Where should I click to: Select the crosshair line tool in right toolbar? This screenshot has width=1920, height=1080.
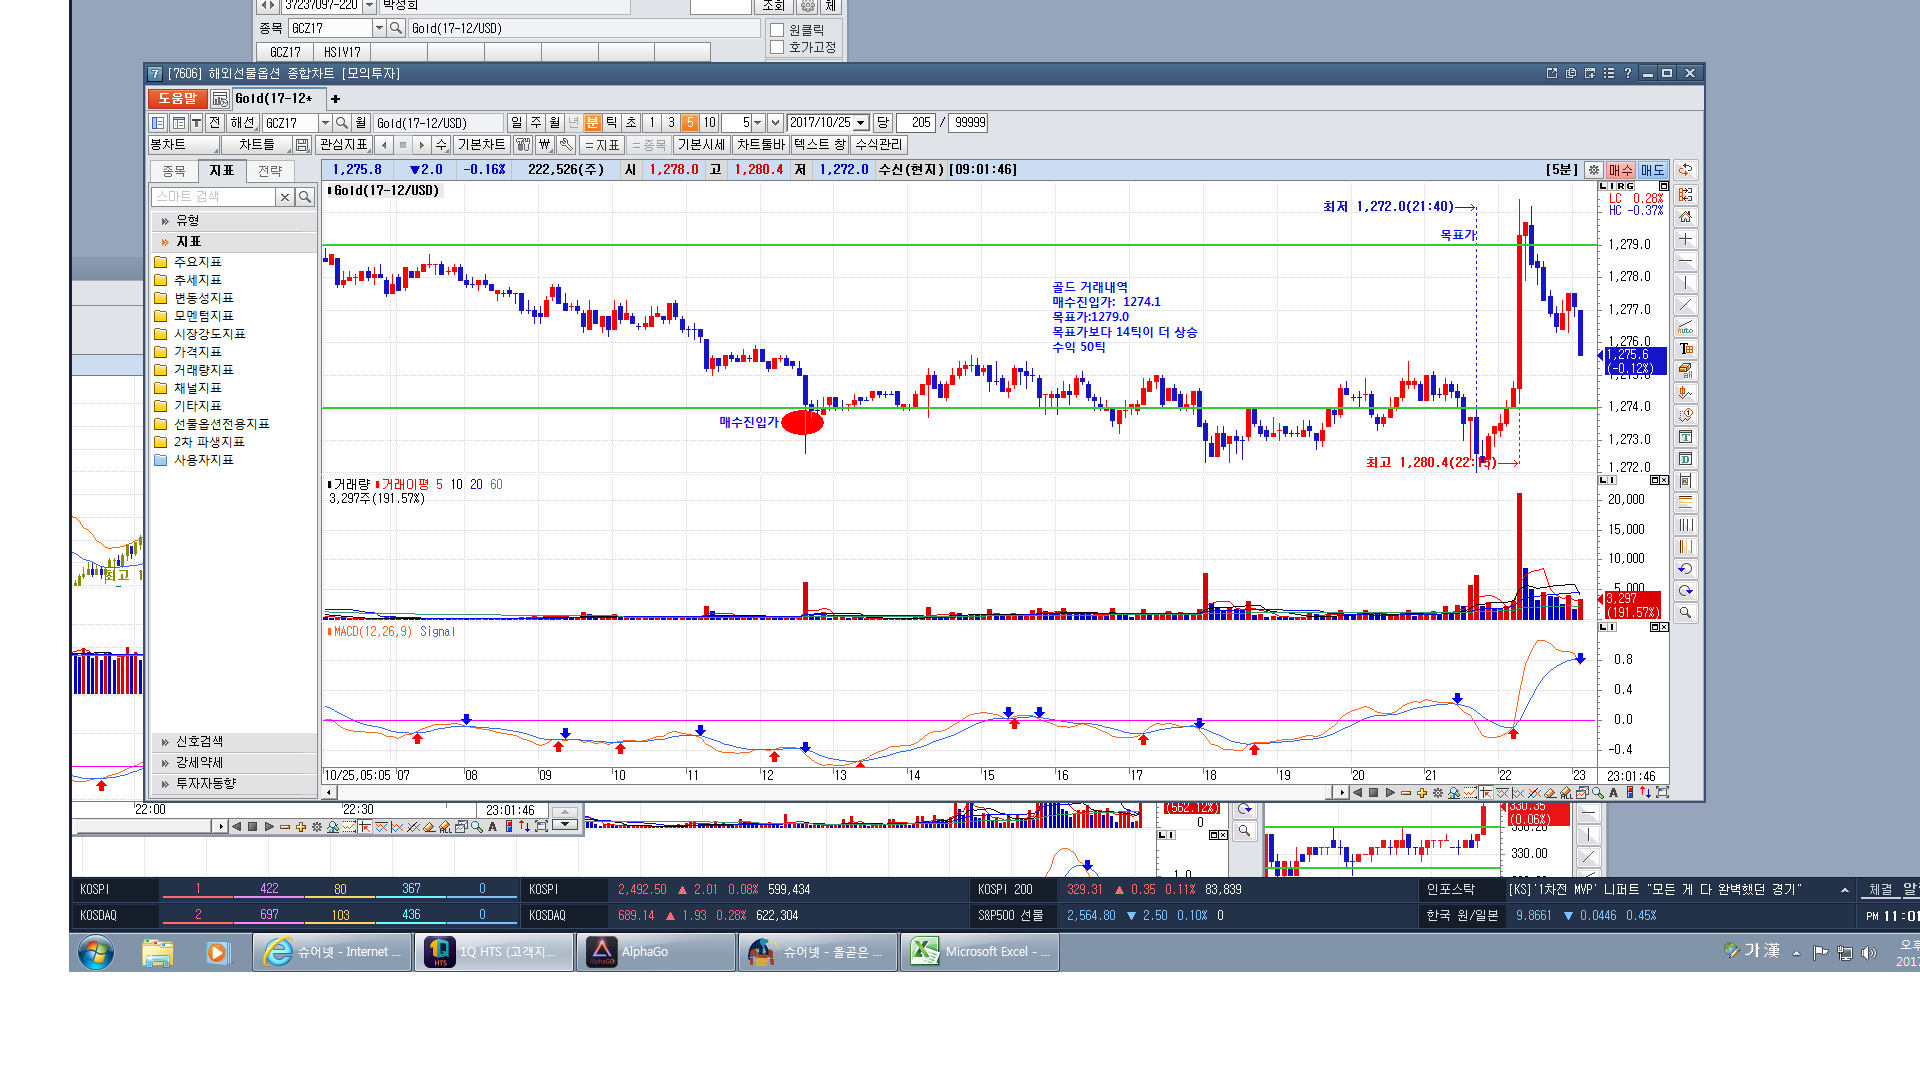(x=1685, y=239)
